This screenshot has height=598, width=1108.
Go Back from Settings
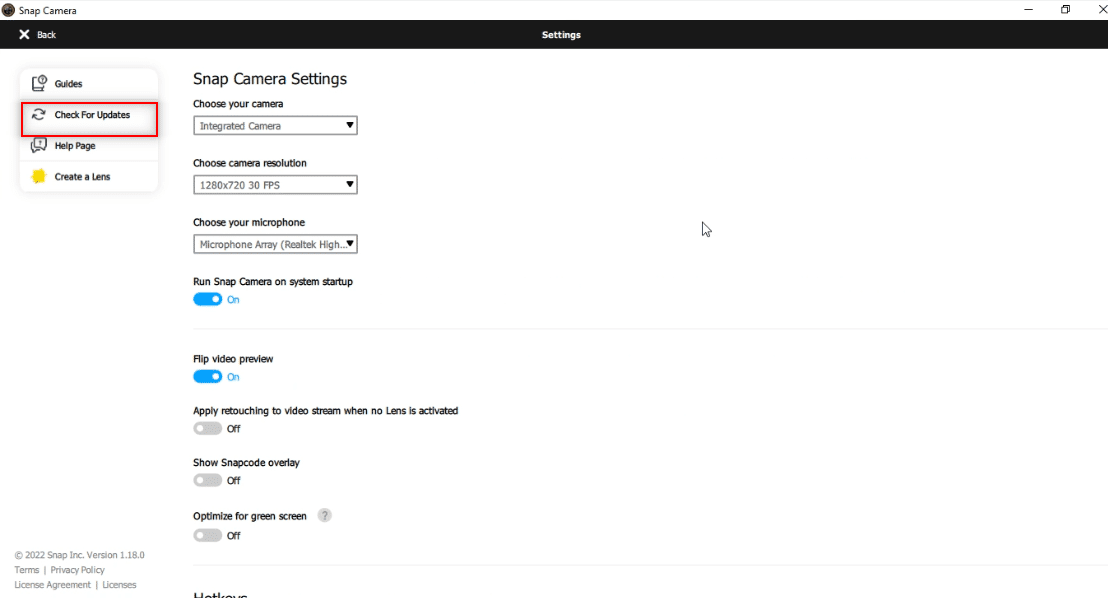[x=37, y=35]
